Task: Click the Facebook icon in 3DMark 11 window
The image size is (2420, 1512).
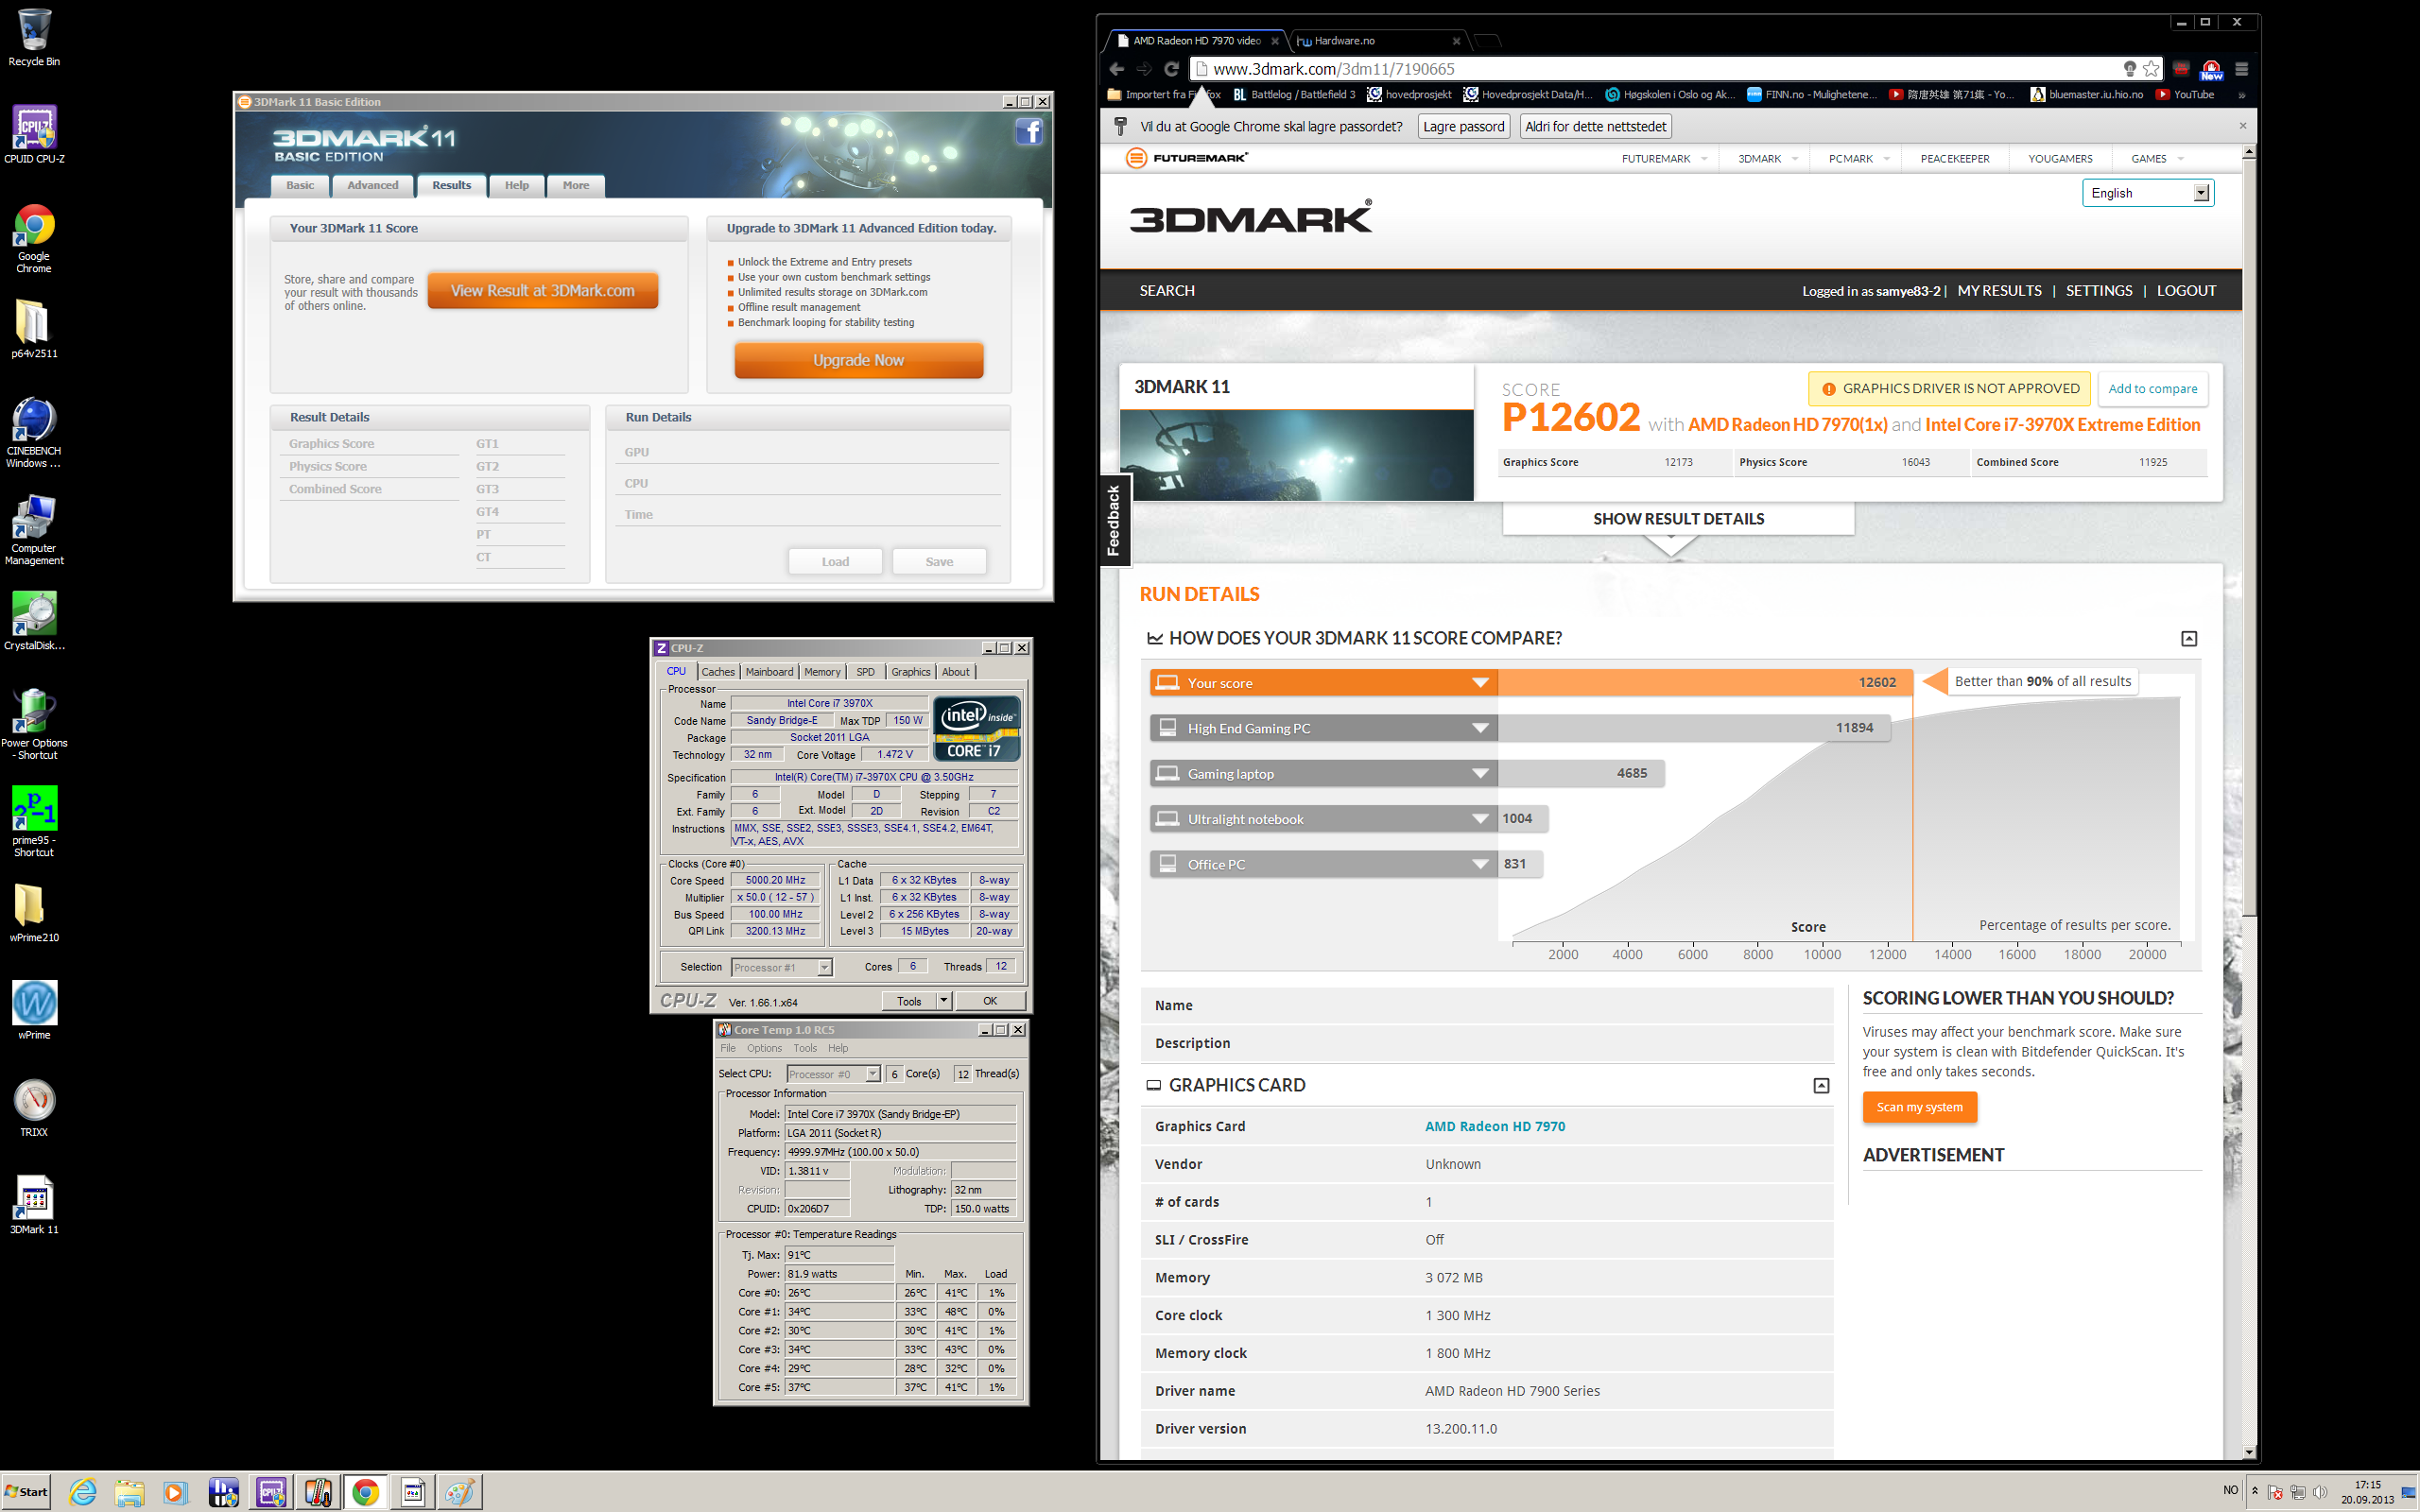Action: [1029, 131]
